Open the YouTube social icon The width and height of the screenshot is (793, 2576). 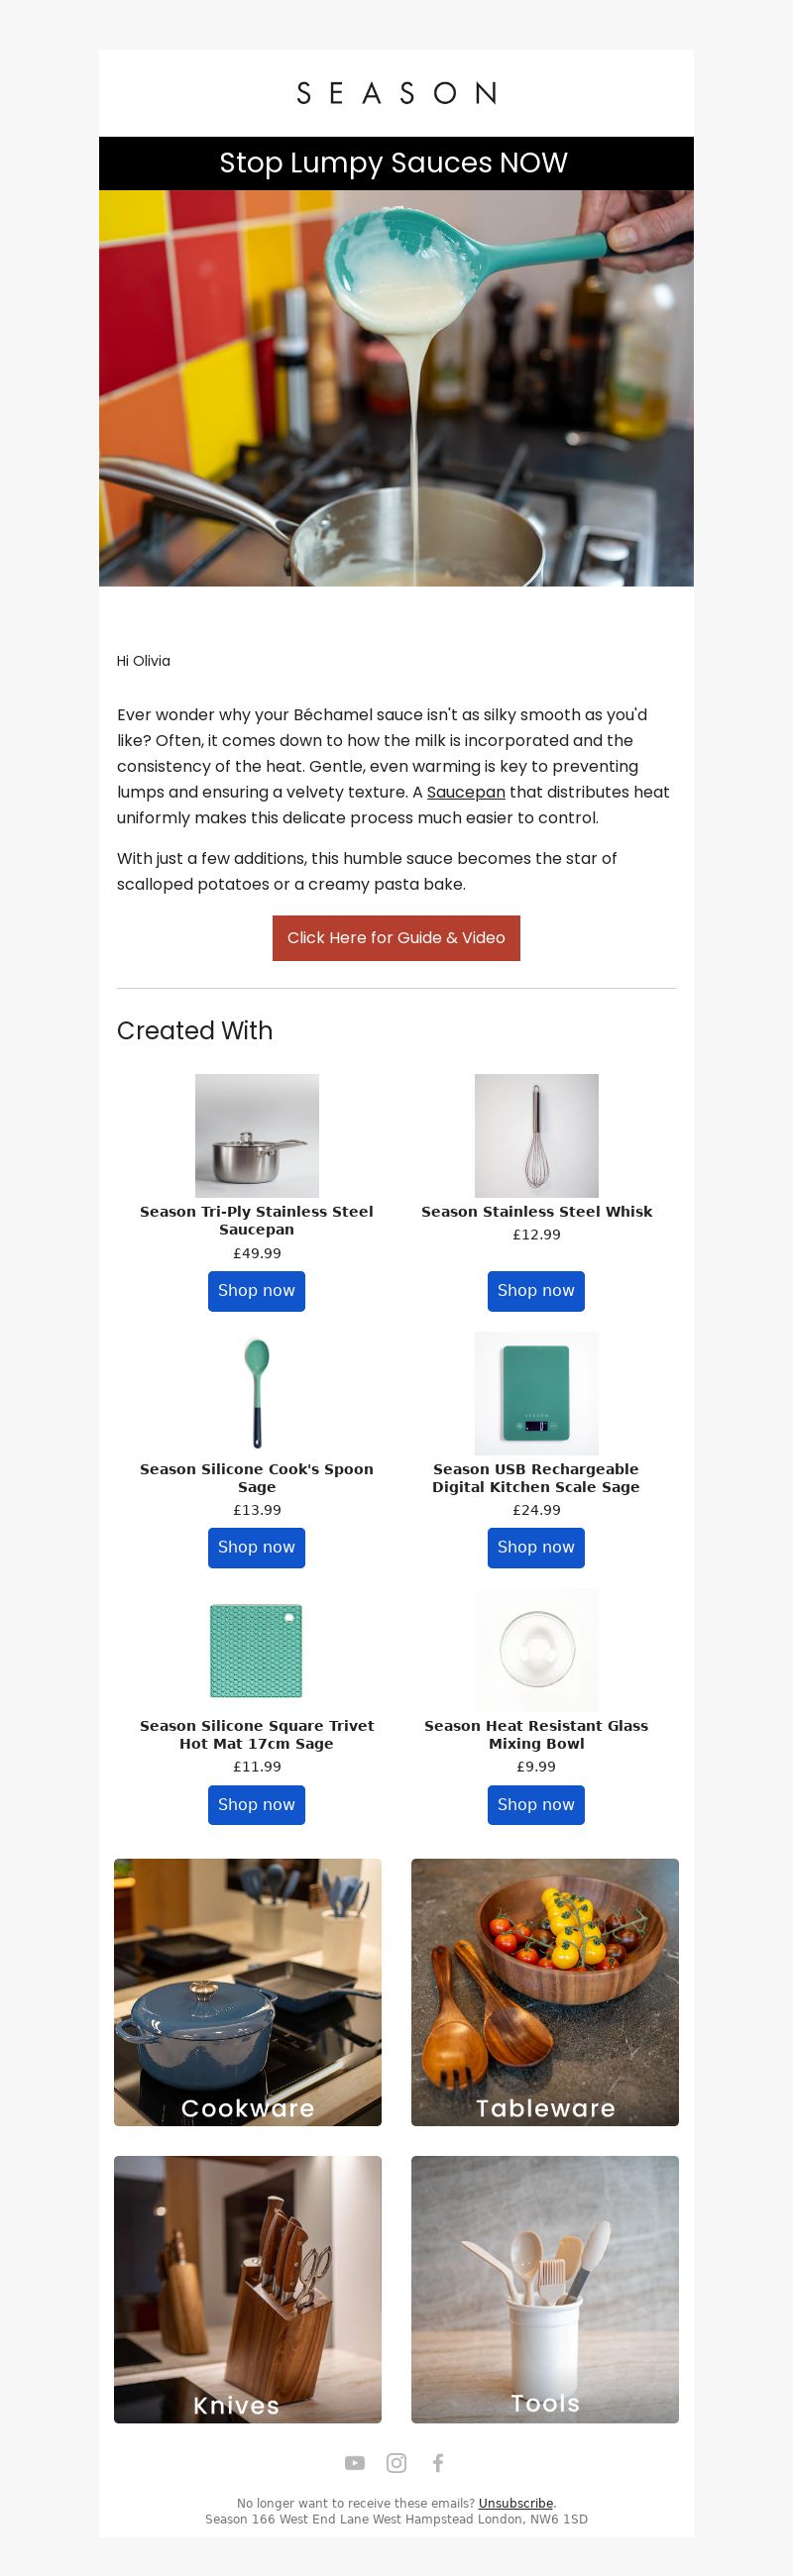click(355, 2463)
